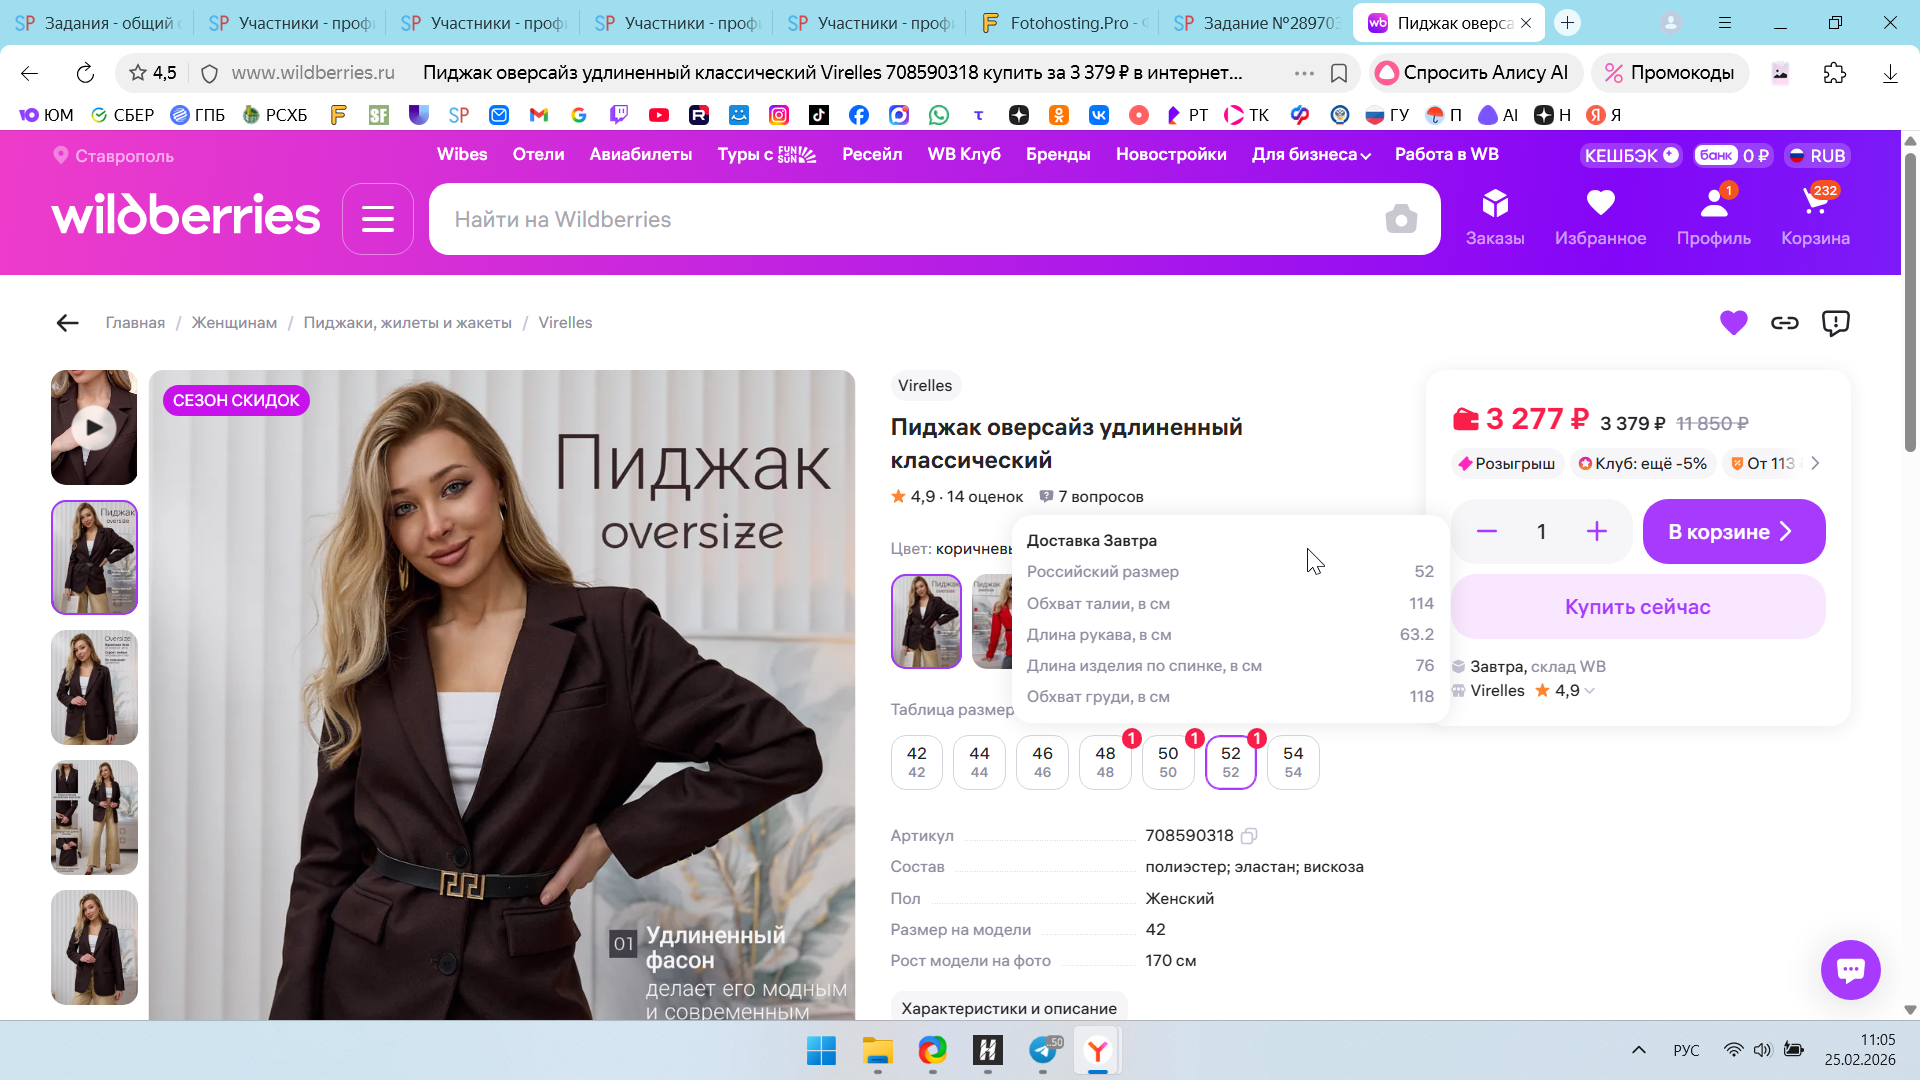Click the Купить сейчас button
Image resolution: width=1920 pixels, height=1080 pixels.
pyautogui.click(x=1637, y=607)
